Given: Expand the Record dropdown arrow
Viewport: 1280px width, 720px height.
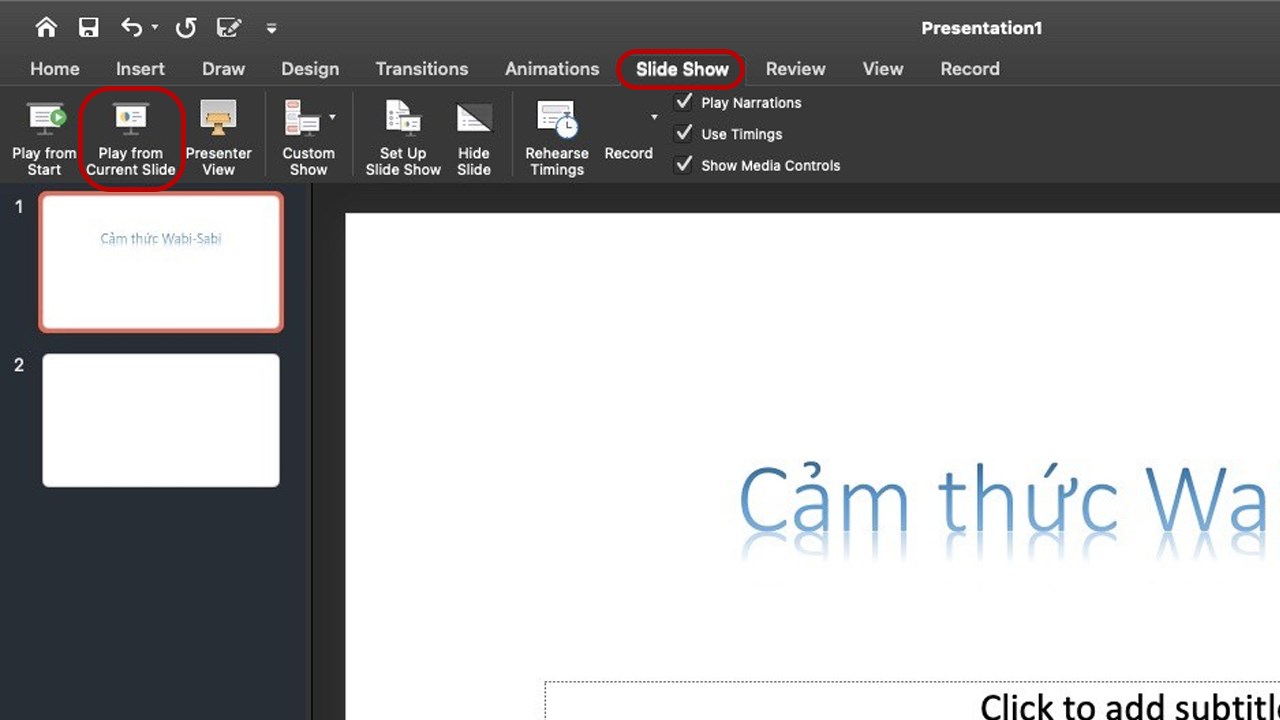Looking at the screenshot, I should pos(655,118).
